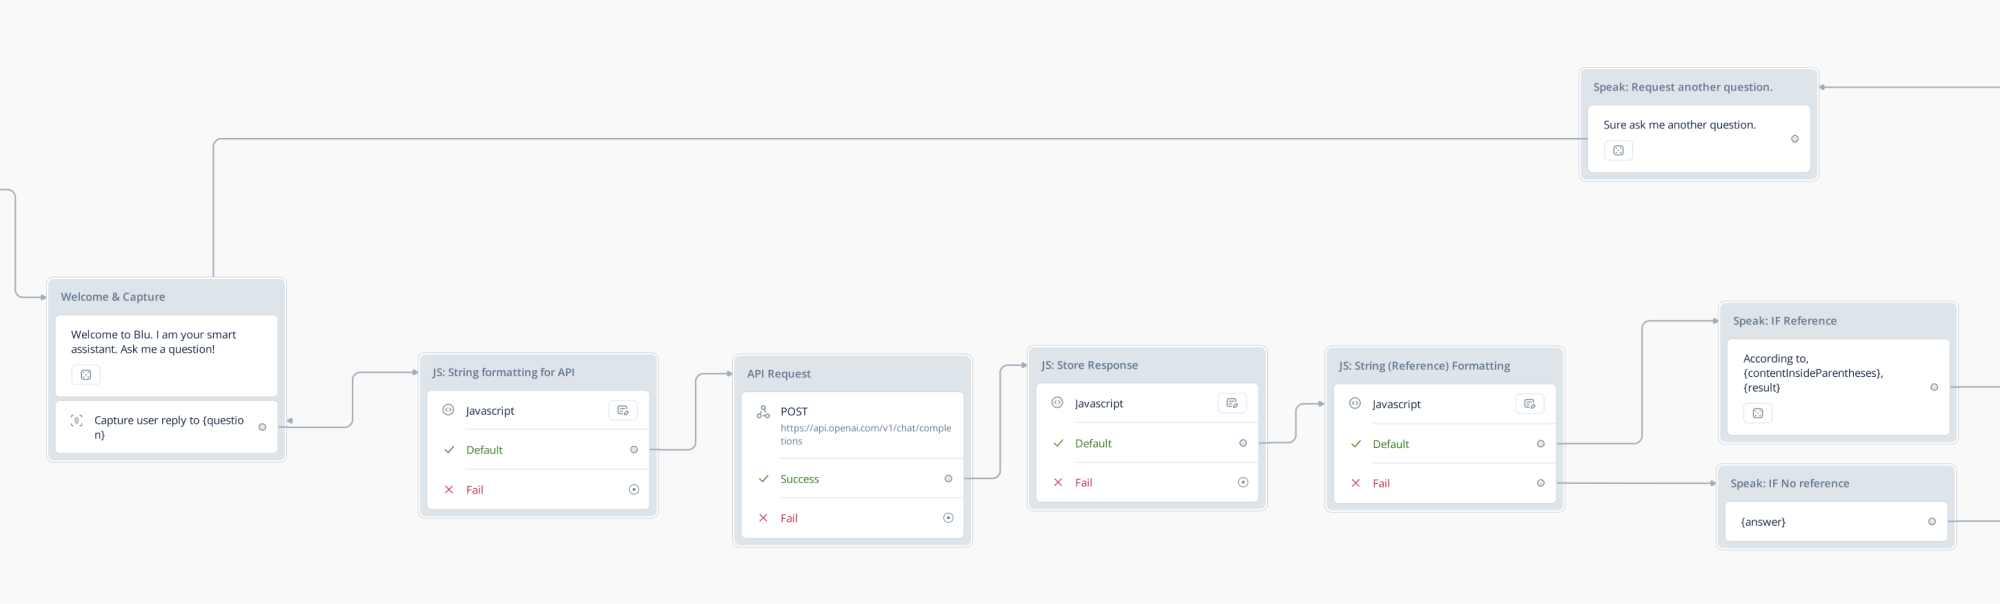The image size is (2000, 604).
Task: Select the "Welcome & Capture" node header
Action: [x=113, y=296]
